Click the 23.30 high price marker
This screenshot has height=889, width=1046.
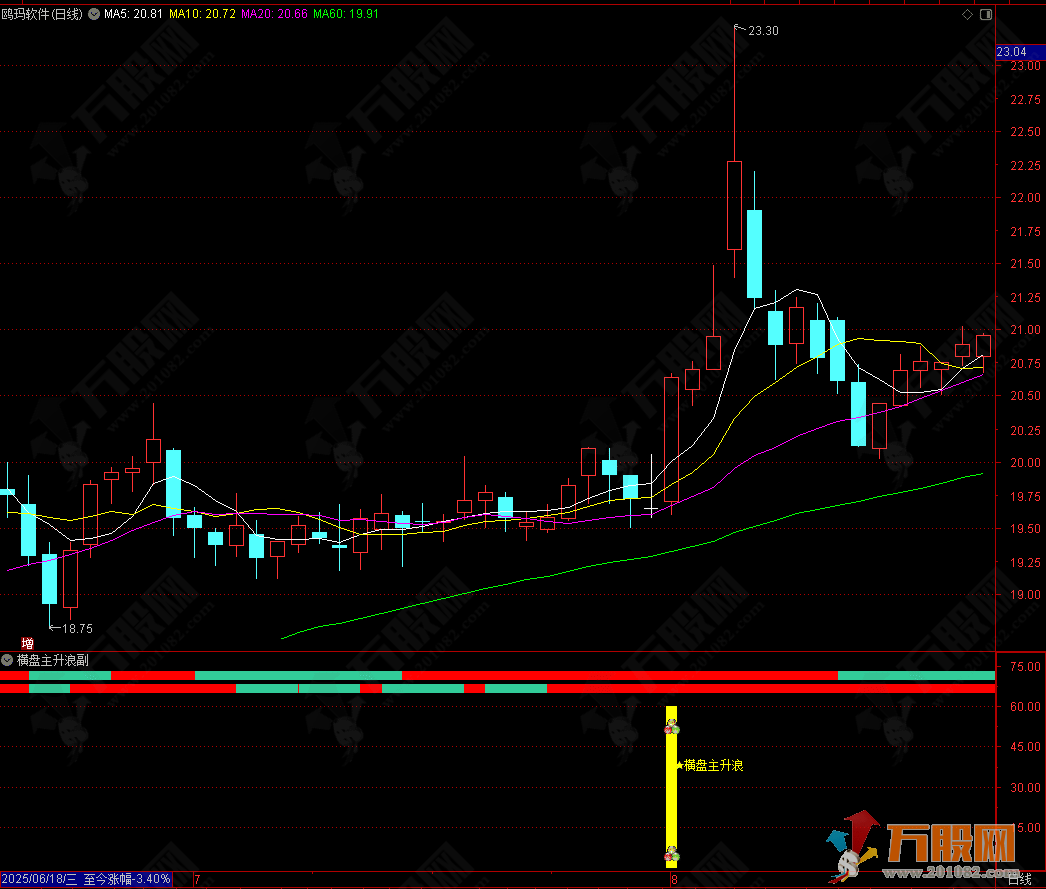coord(762,31)
